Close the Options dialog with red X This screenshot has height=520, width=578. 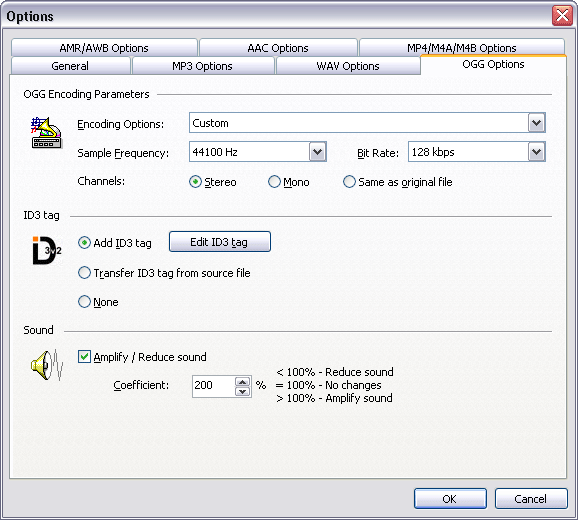(562, 16)
